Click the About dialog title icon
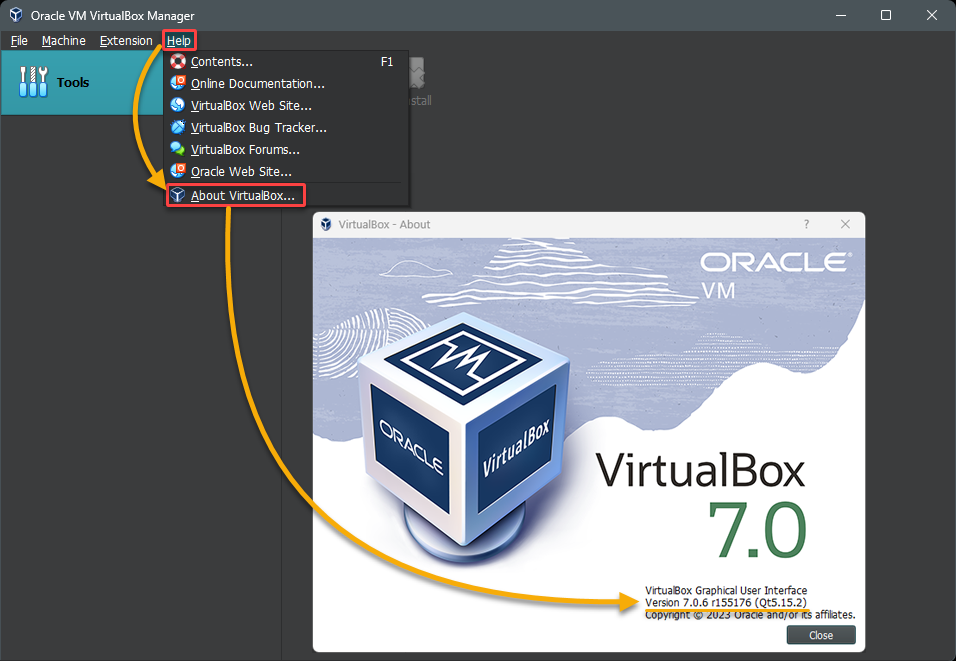The height and width of the screenshot is (661, 956). pyautogui.click(x=326, y=224)
